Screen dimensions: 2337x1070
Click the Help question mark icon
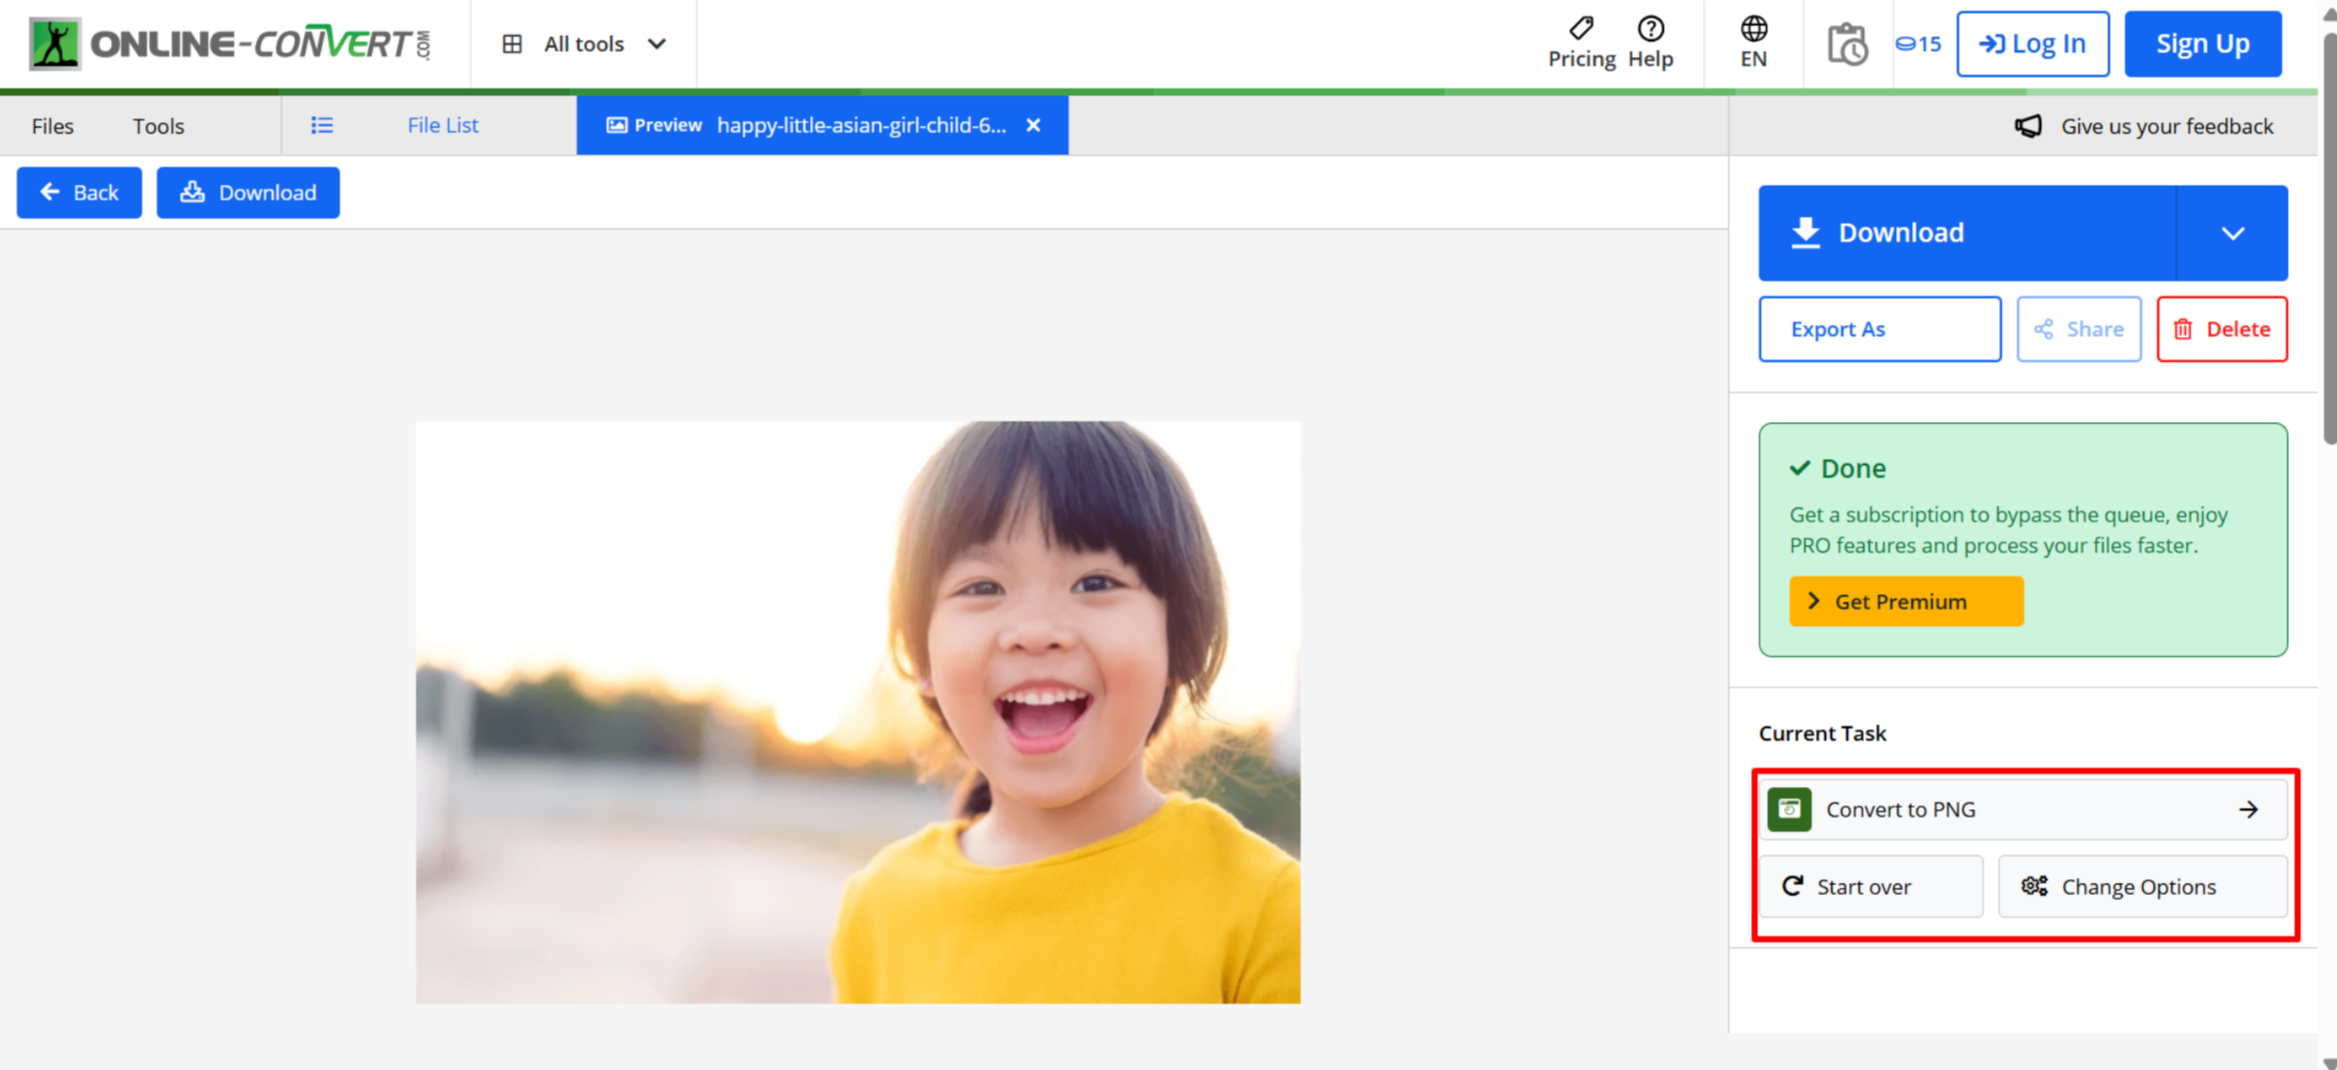click(1650, 30)
